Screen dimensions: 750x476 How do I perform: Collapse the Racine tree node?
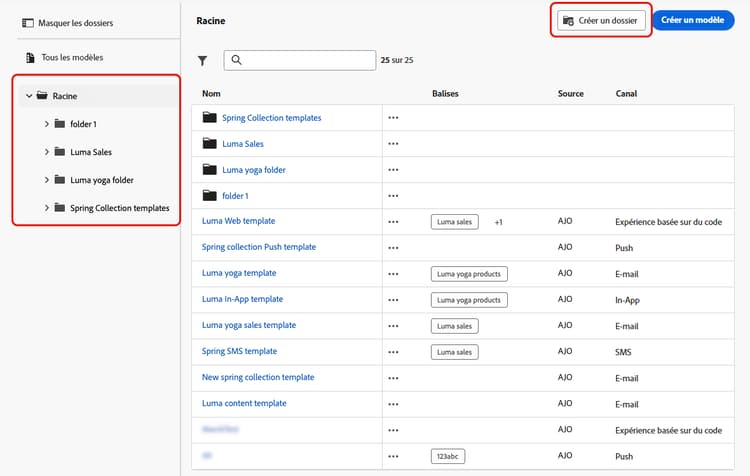(x=29, y=96)
